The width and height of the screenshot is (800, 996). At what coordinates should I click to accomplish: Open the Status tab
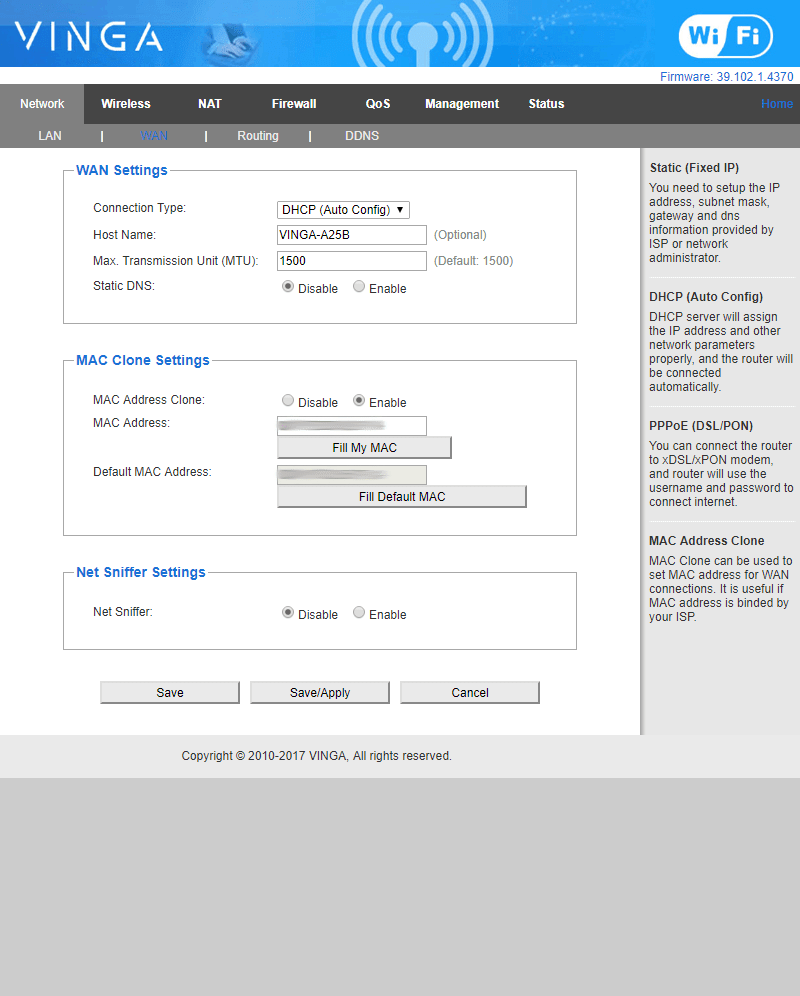[x=546, y=104]
